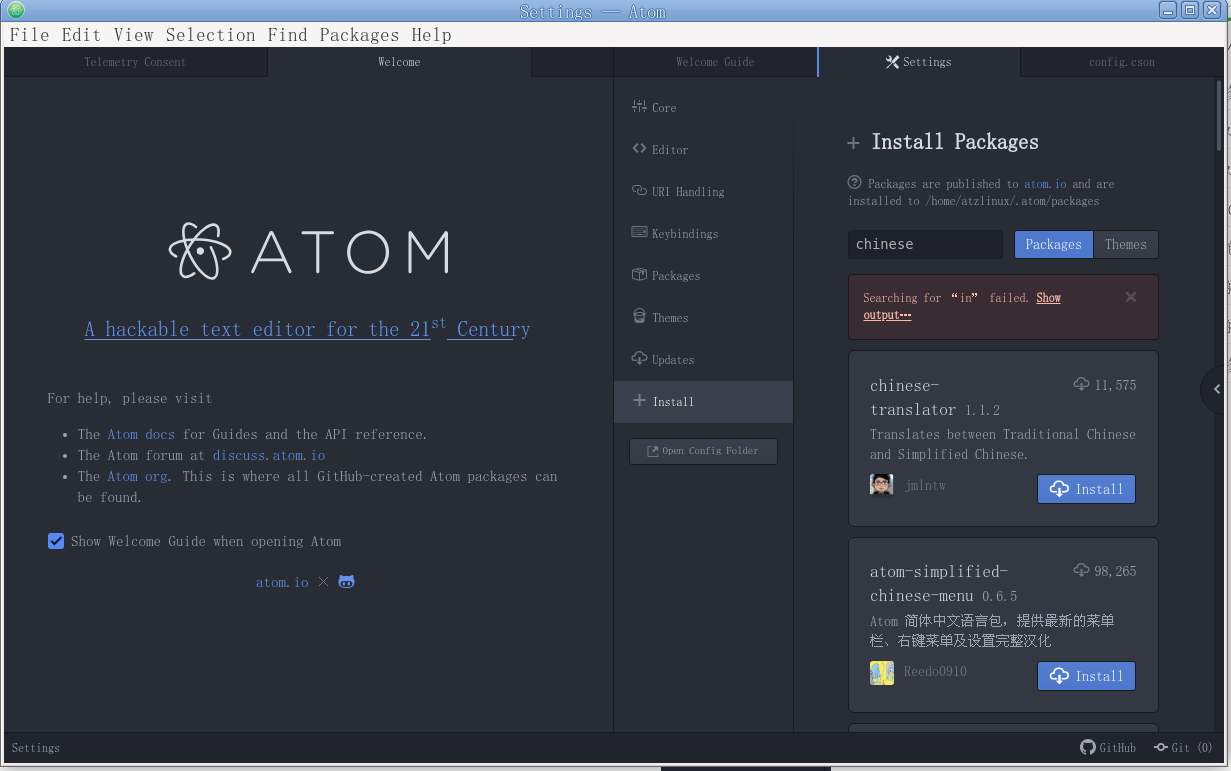Open the window menu icon in title bar
Screen dimensions: 1231x771
pyautogui.click(x=16, y=11)
